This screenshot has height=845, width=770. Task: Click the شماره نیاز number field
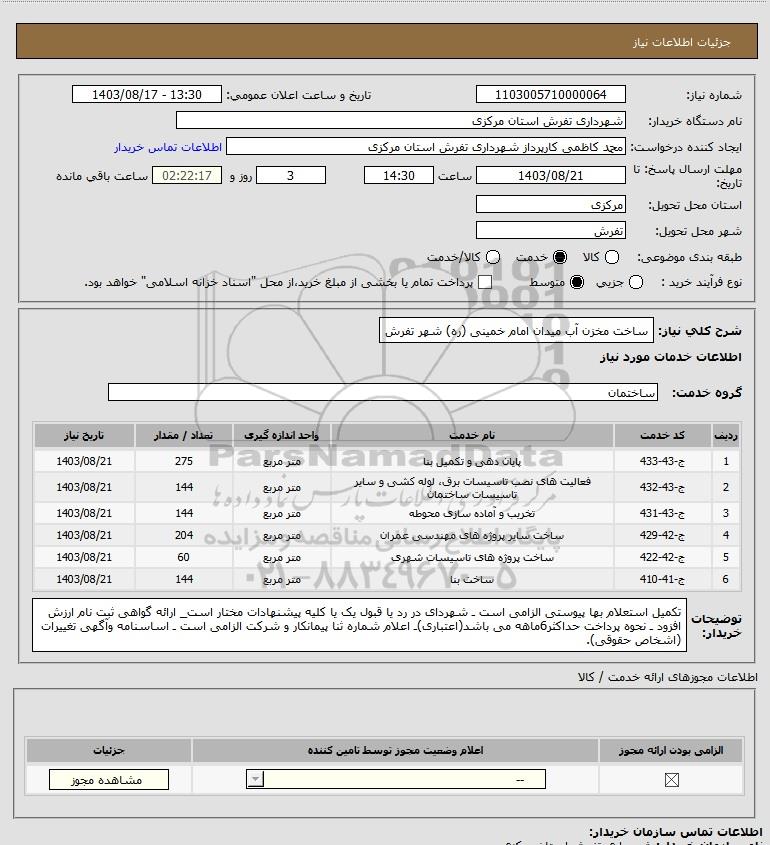(x=551, y=94)
